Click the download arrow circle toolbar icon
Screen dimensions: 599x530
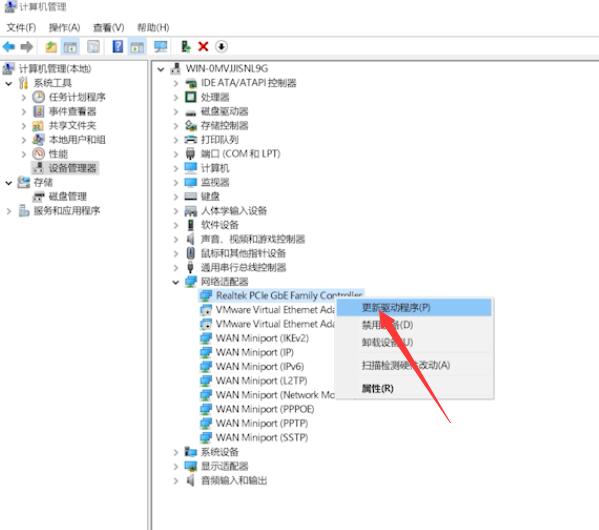(221, 47)
